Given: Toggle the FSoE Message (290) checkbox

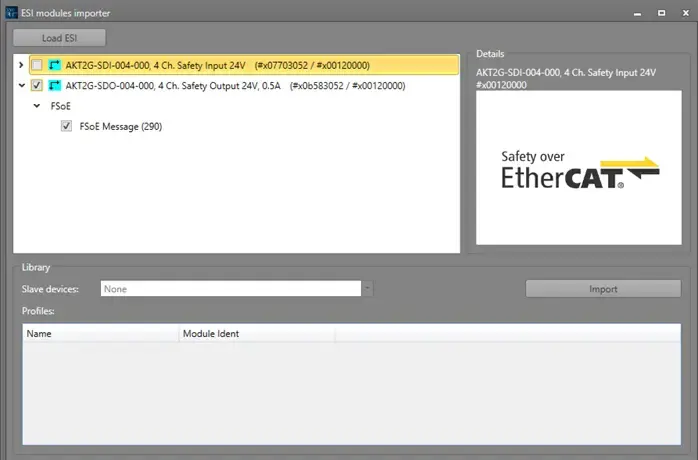Looking at the screenshot, I should coord(66,127).
